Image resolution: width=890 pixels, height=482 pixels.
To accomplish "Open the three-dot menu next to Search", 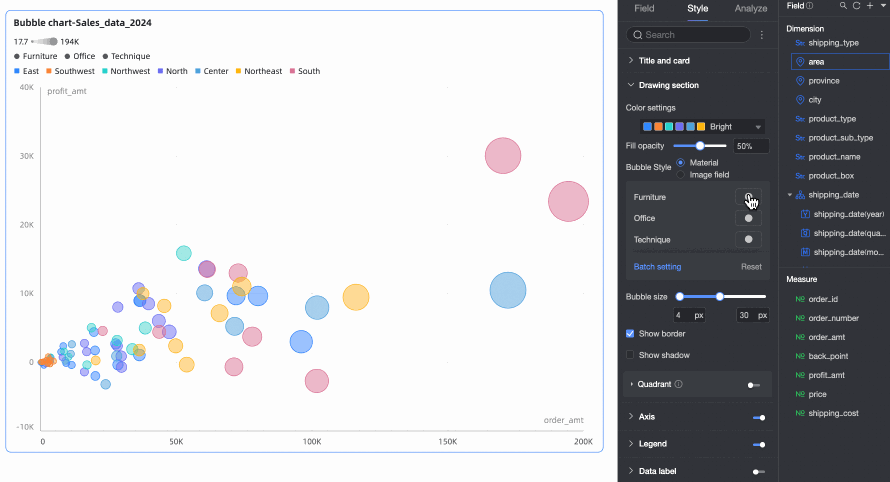I will (762, 35).
